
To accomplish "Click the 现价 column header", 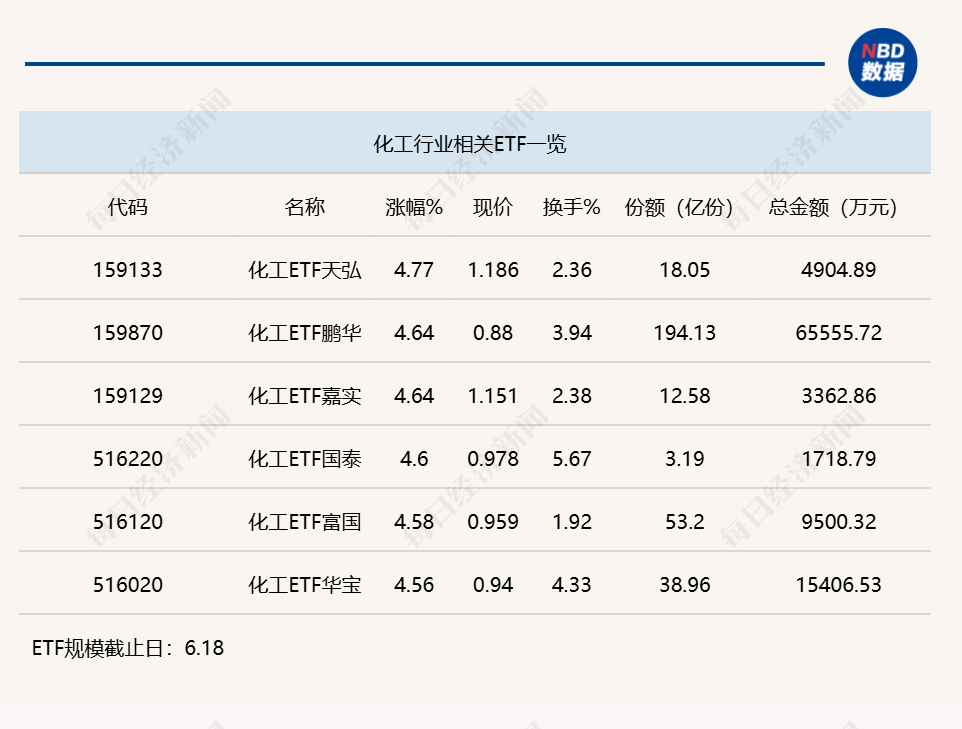I will 493,207.
